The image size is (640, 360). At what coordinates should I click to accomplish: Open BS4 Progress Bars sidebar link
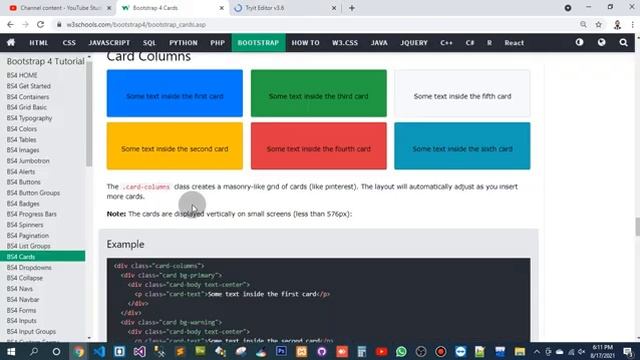point(31,214)
